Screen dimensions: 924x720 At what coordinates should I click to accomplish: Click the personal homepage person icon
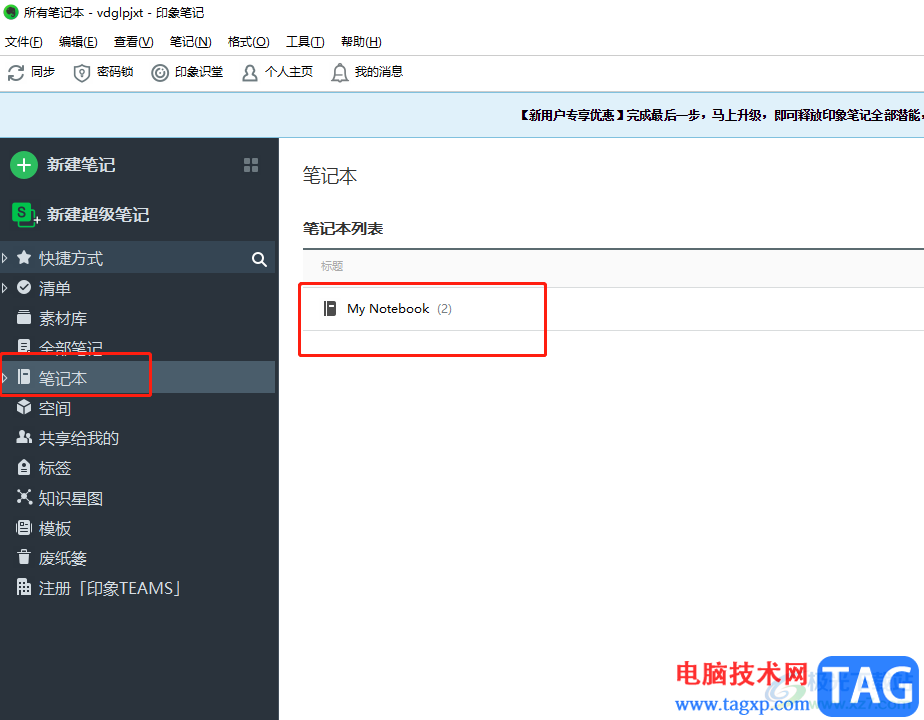tap(250, 72)
